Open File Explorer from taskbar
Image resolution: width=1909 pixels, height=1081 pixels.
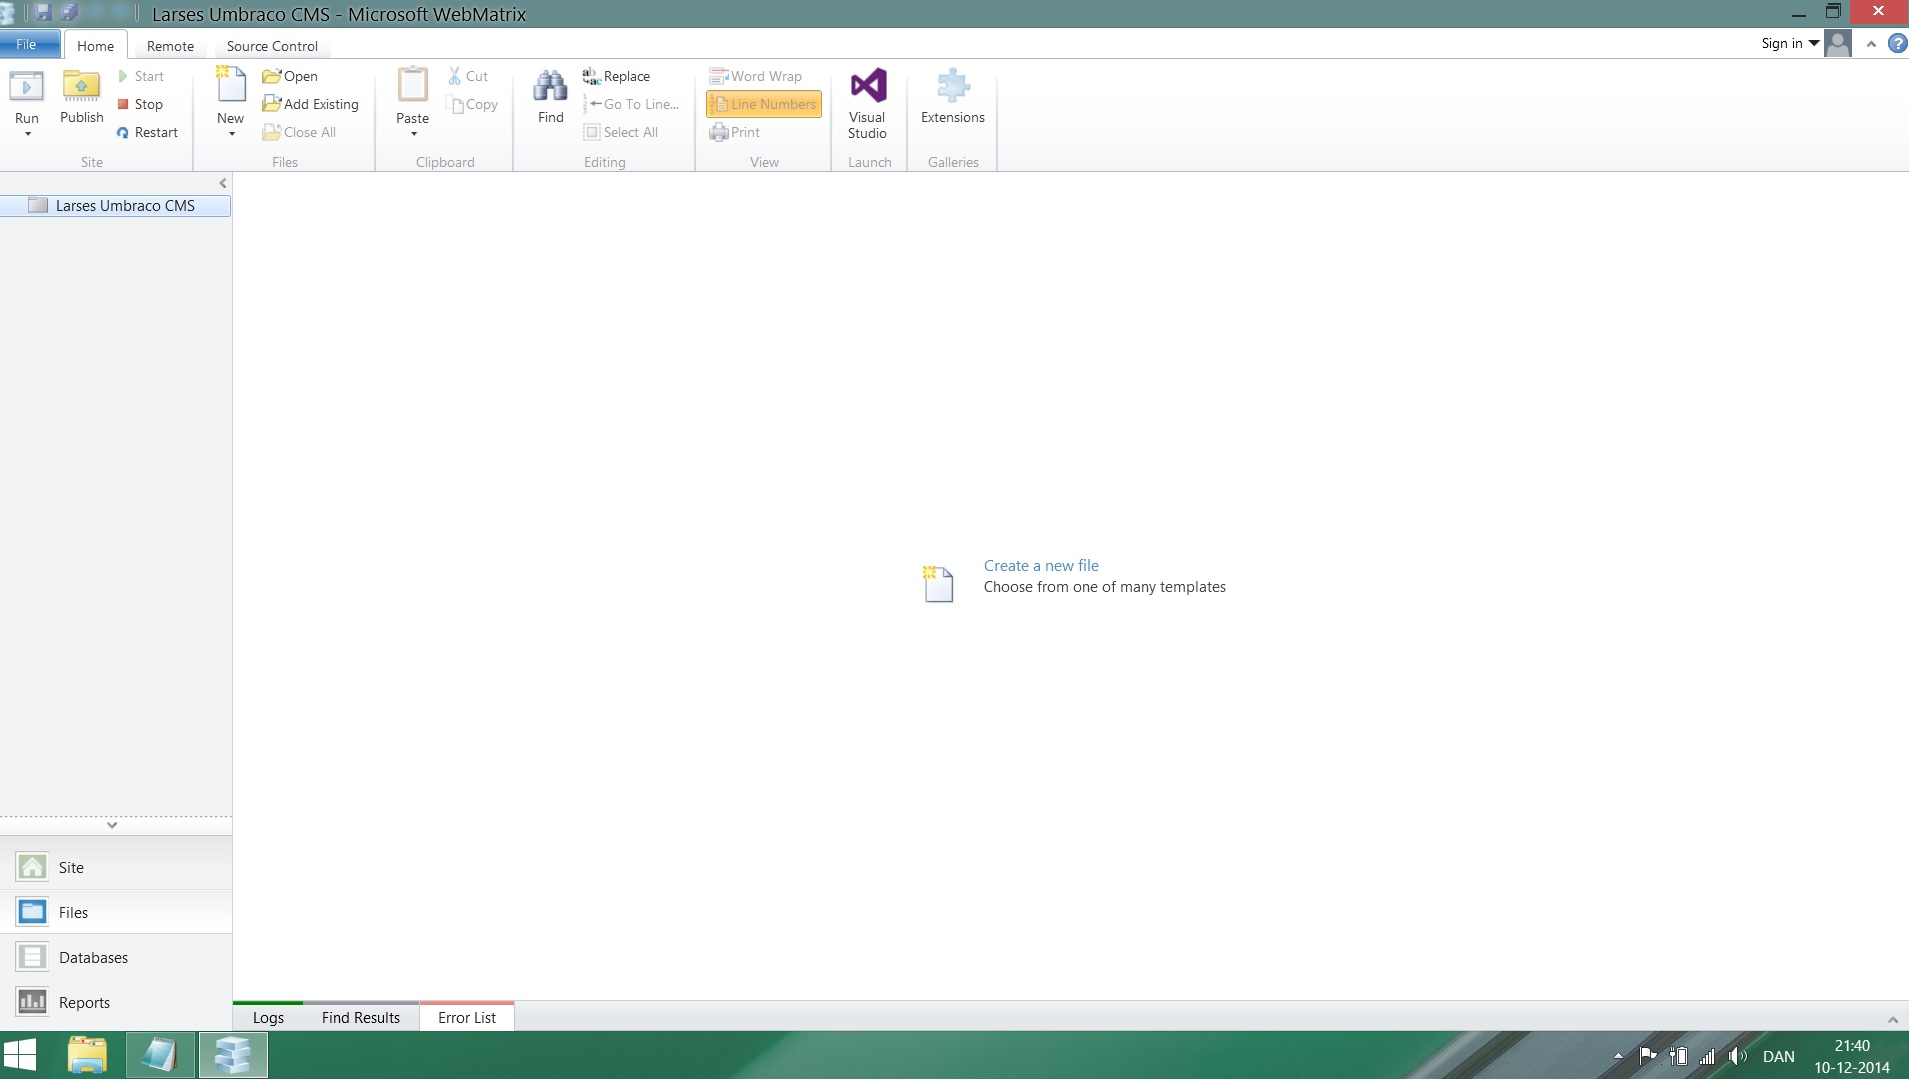pyautogui.click(x=87, y=1056)
